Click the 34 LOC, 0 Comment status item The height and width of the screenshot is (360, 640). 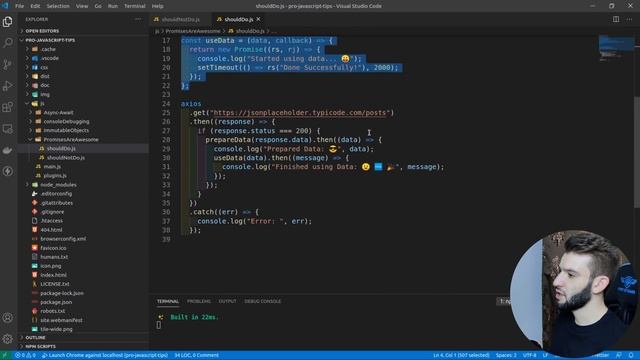[x=196, y=355]
